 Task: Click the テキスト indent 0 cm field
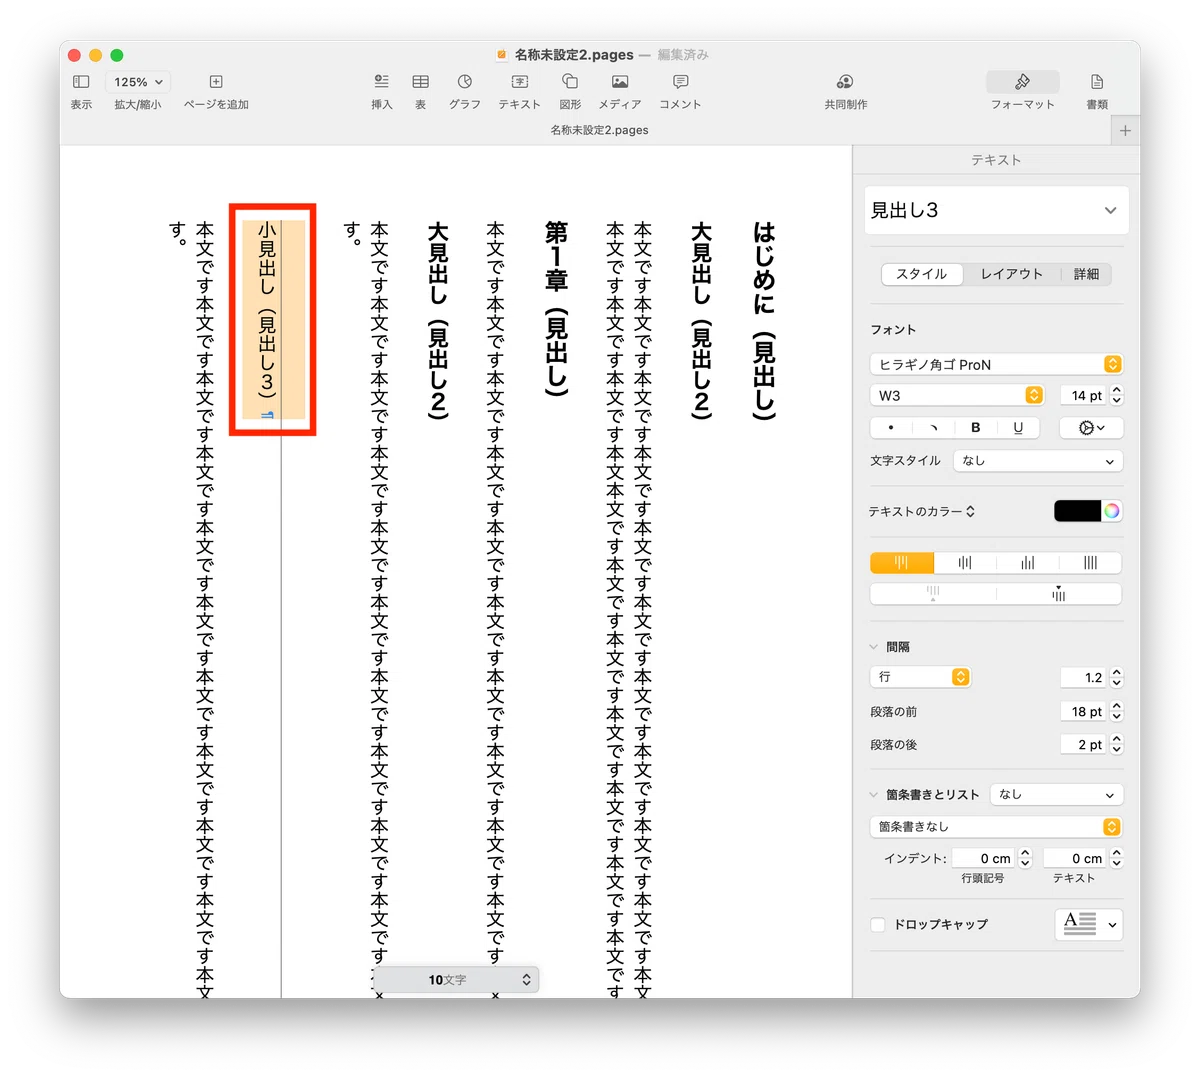1076,858
